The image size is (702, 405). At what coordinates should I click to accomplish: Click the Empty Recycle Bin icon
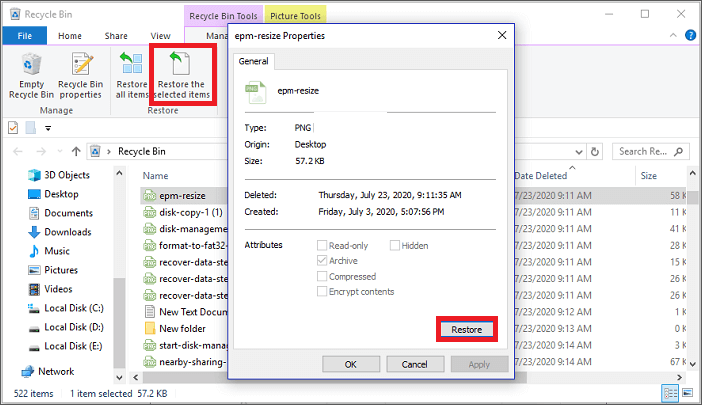(31, 77)
